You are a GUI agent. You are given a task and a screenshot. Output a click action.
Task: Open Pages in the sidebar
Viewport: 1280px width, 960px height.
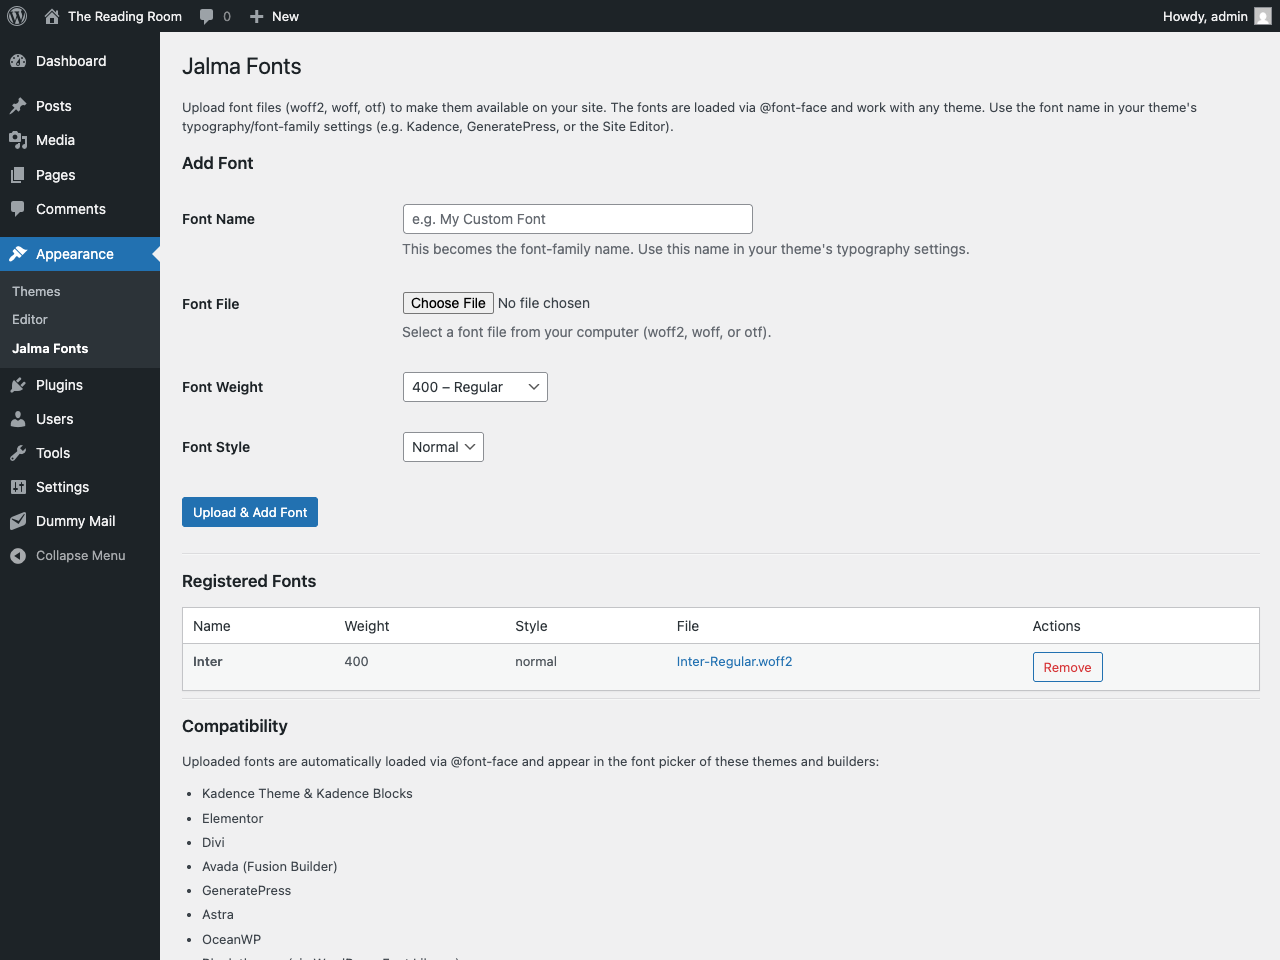click(56, 175)
